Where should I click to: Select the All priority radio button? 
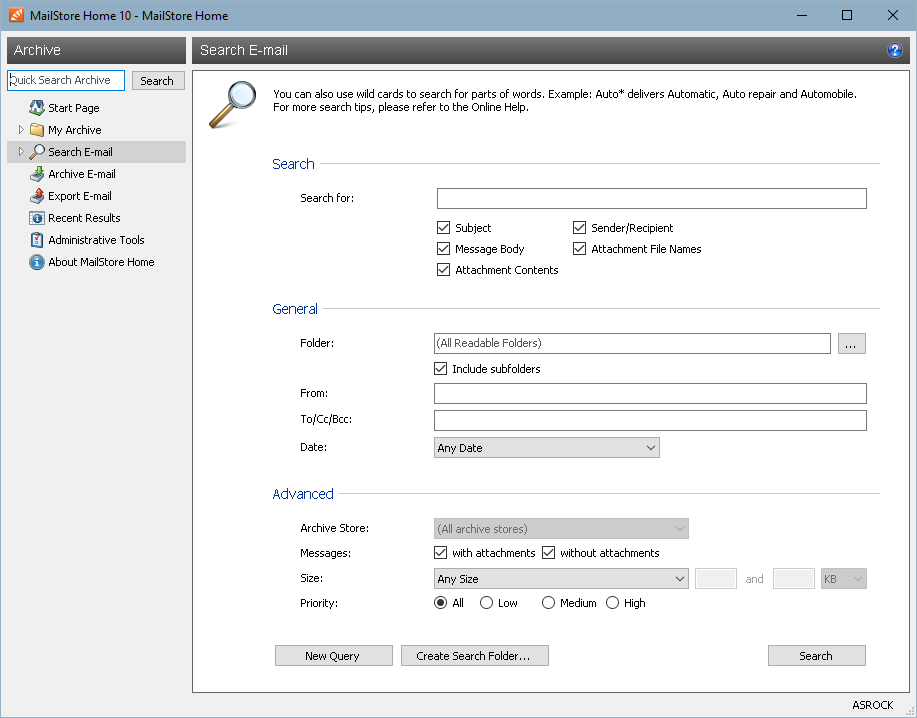coord(440,602)
